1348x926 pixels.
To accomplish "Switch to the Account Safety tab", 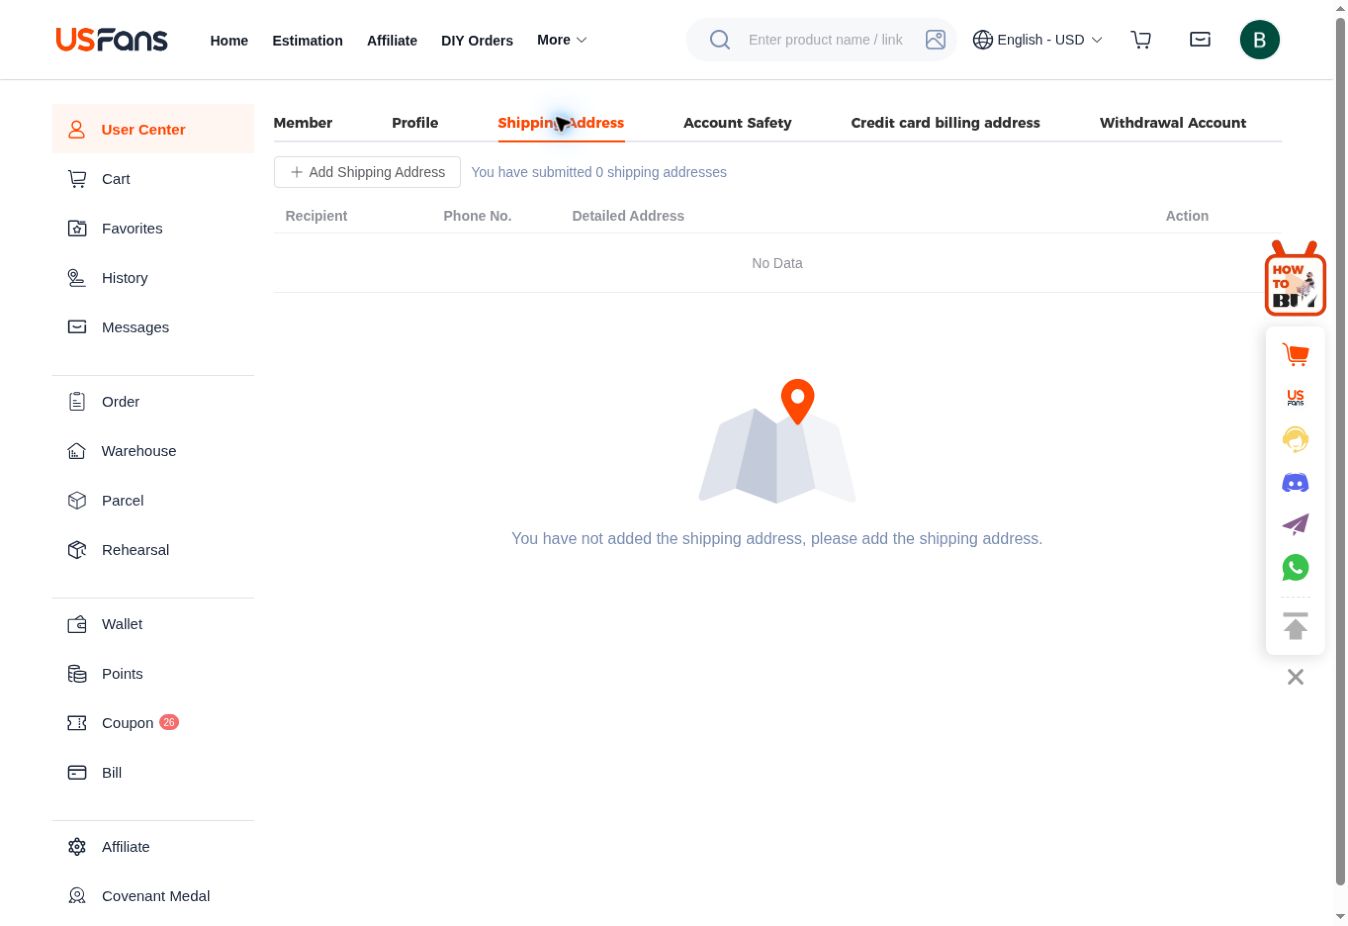I will 737,123.
